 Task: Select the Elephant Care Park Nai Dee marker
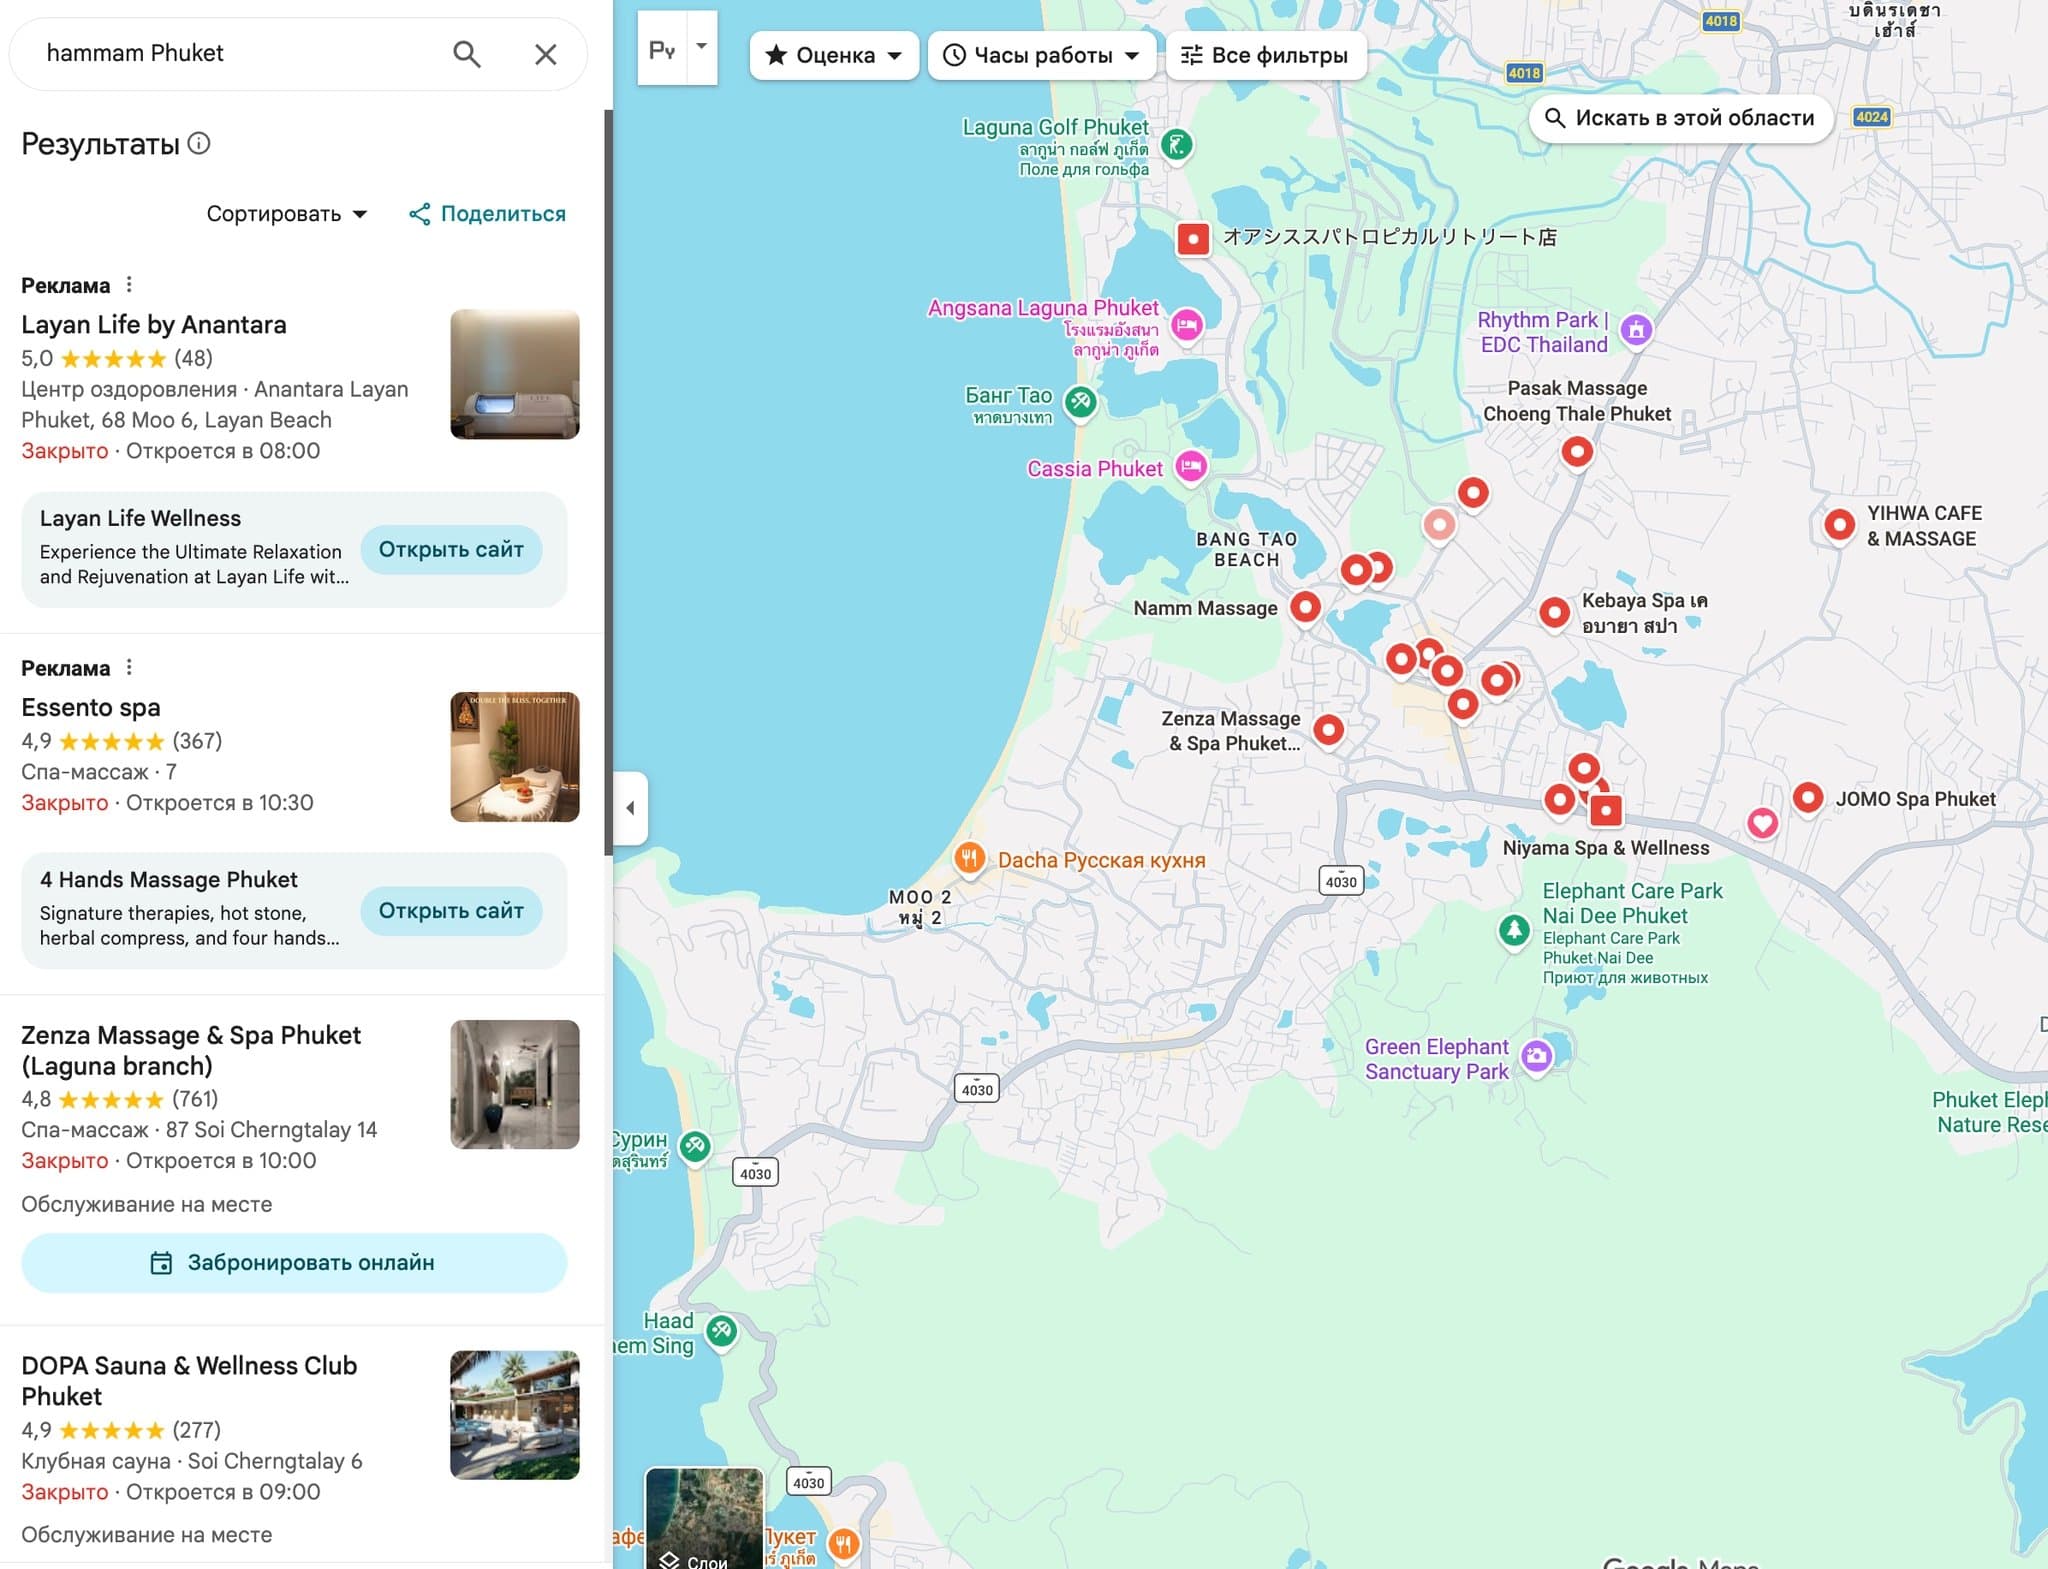point(1514,931)
